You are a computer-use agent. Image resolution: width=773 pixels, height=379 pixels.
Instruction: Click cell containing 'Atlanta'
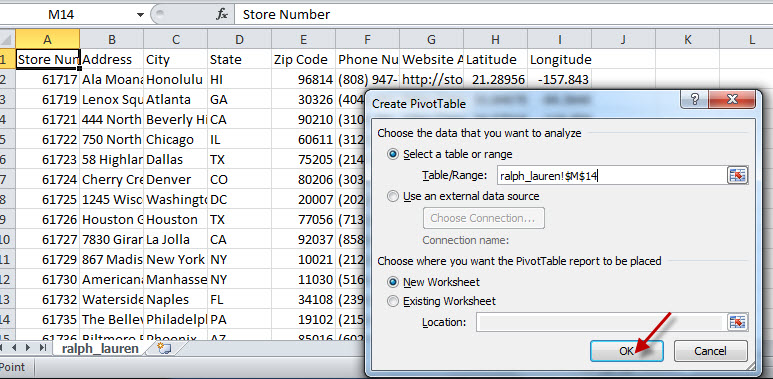[x=176, y=100]
